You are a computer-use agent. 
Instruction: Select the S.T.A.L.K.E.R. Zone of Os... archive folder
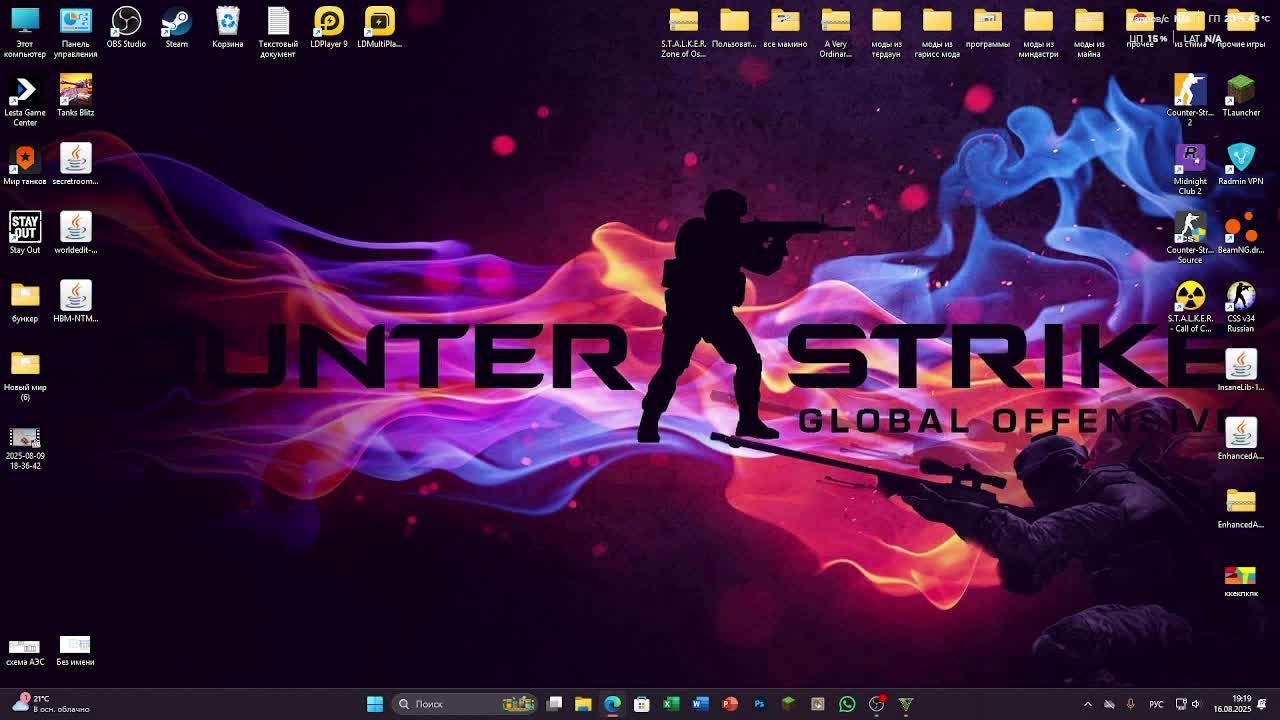pos(684,31)
